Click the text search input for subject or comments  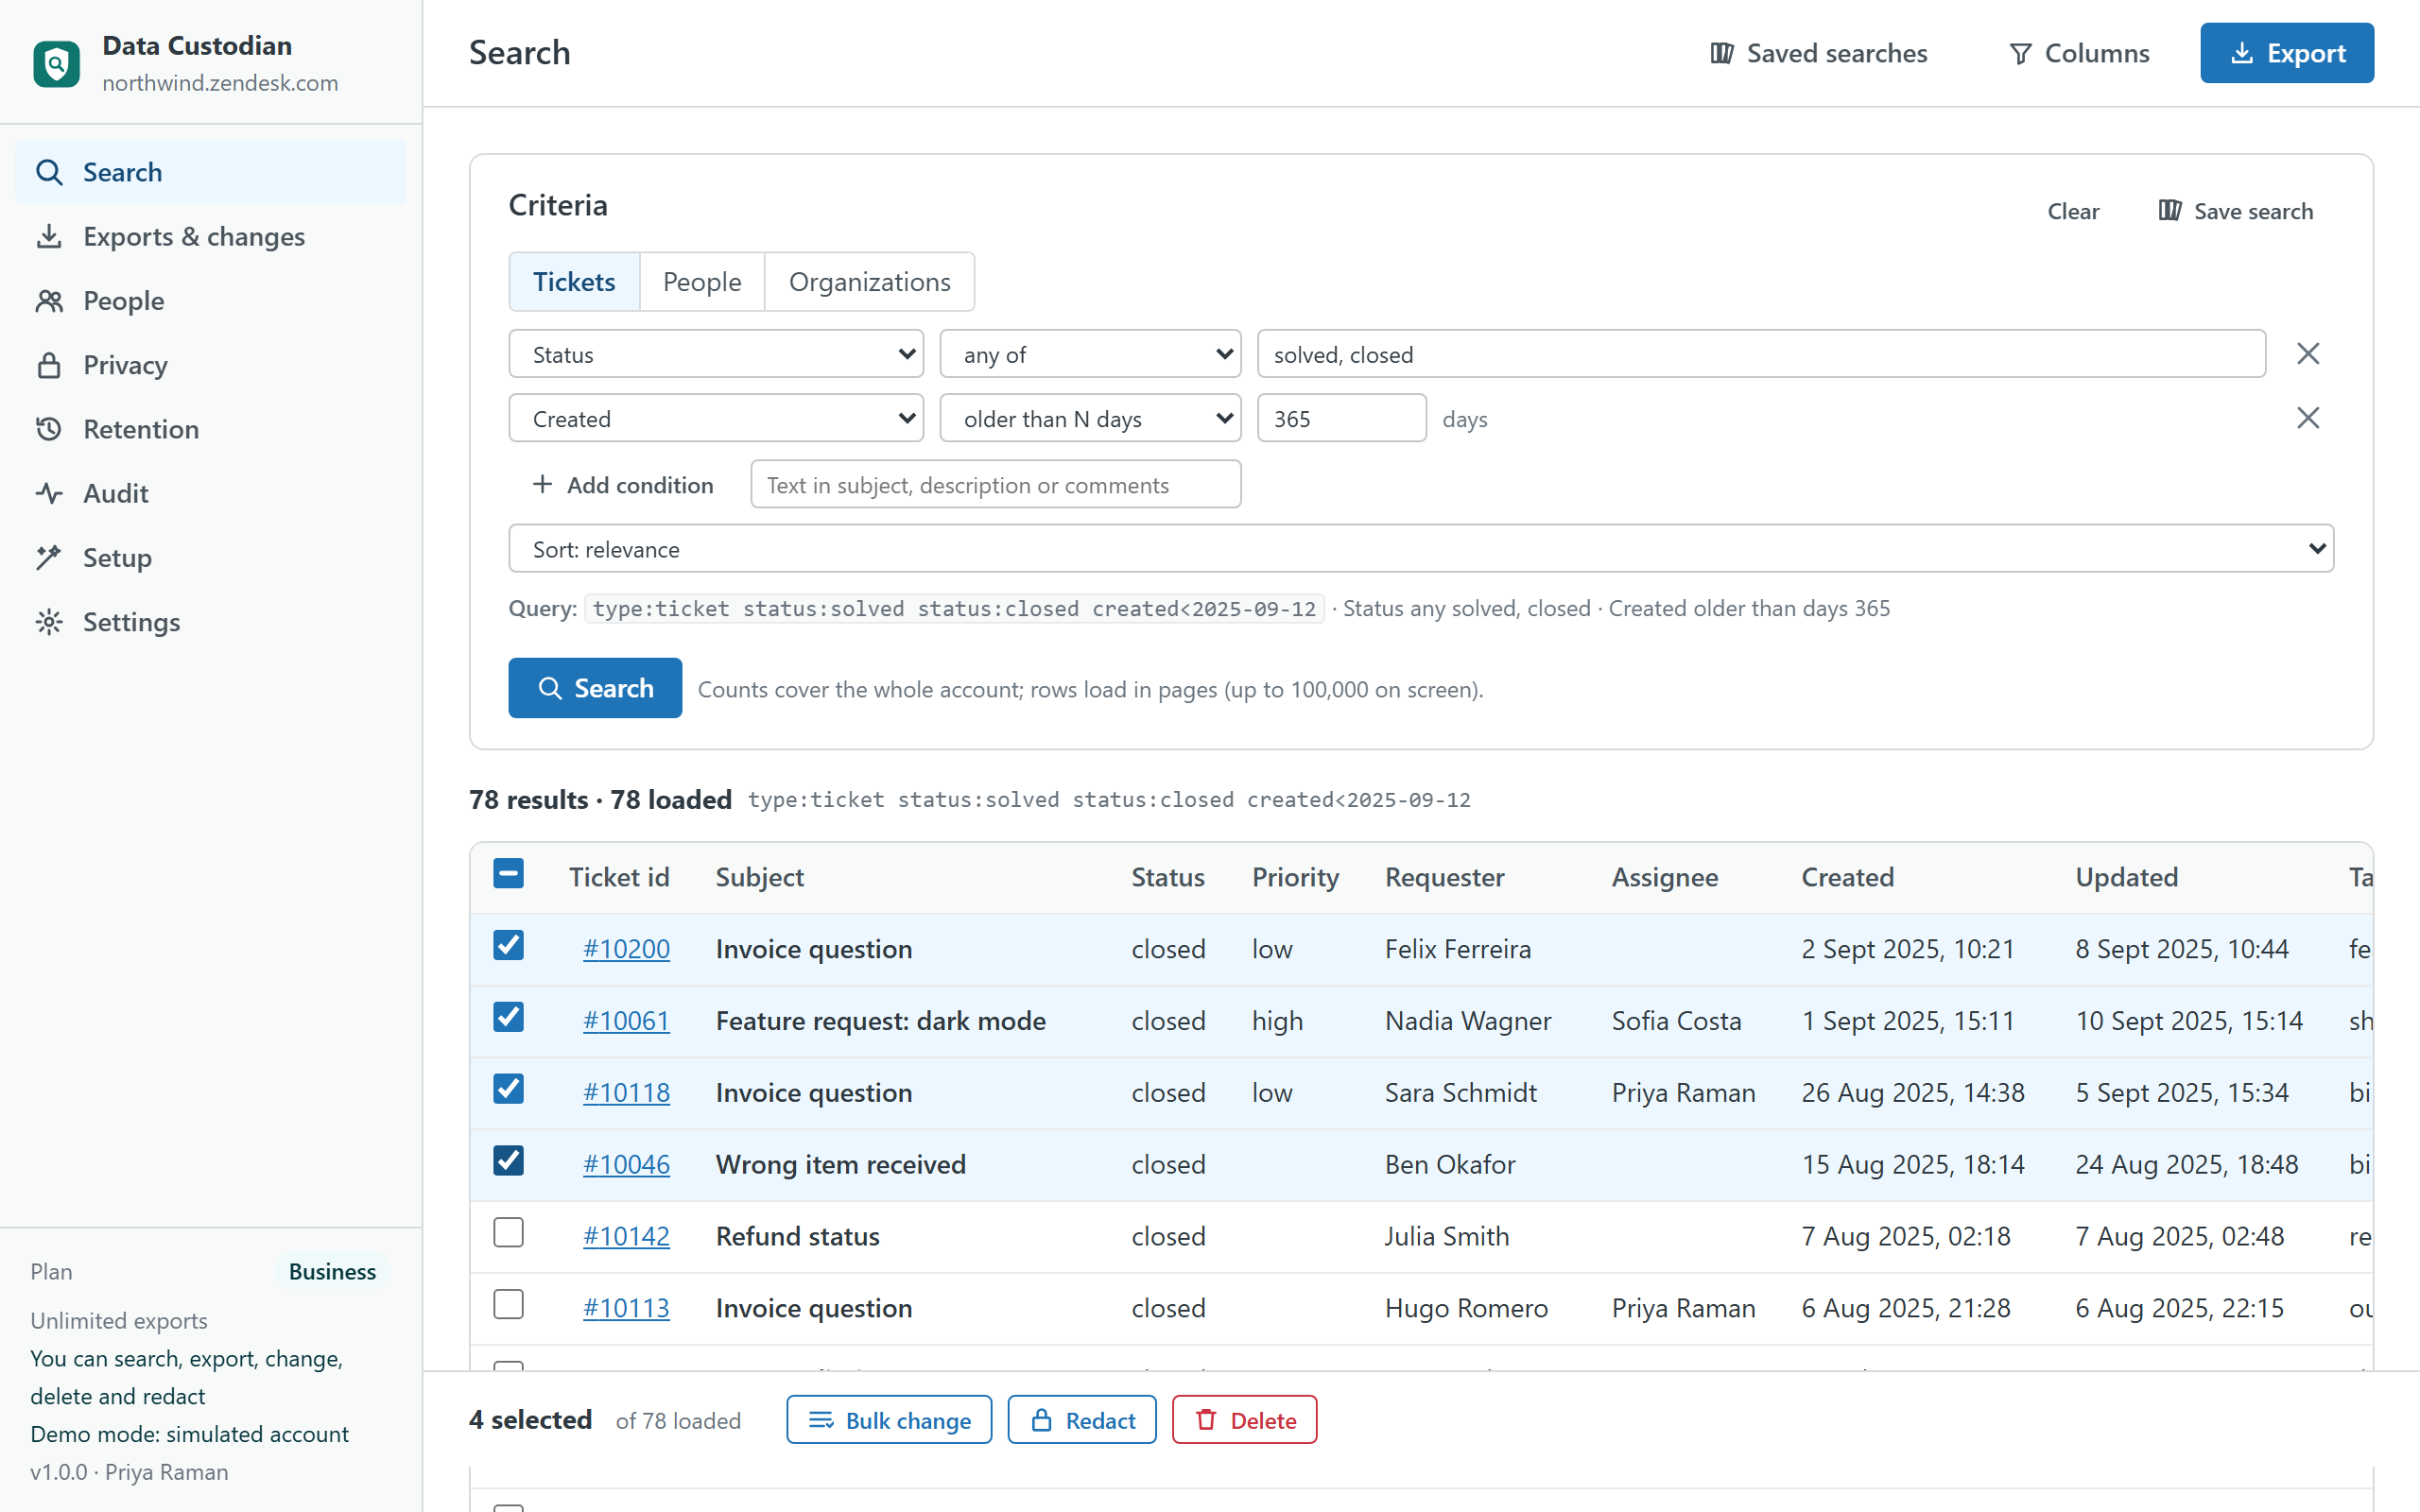click(x=996, y=484)
